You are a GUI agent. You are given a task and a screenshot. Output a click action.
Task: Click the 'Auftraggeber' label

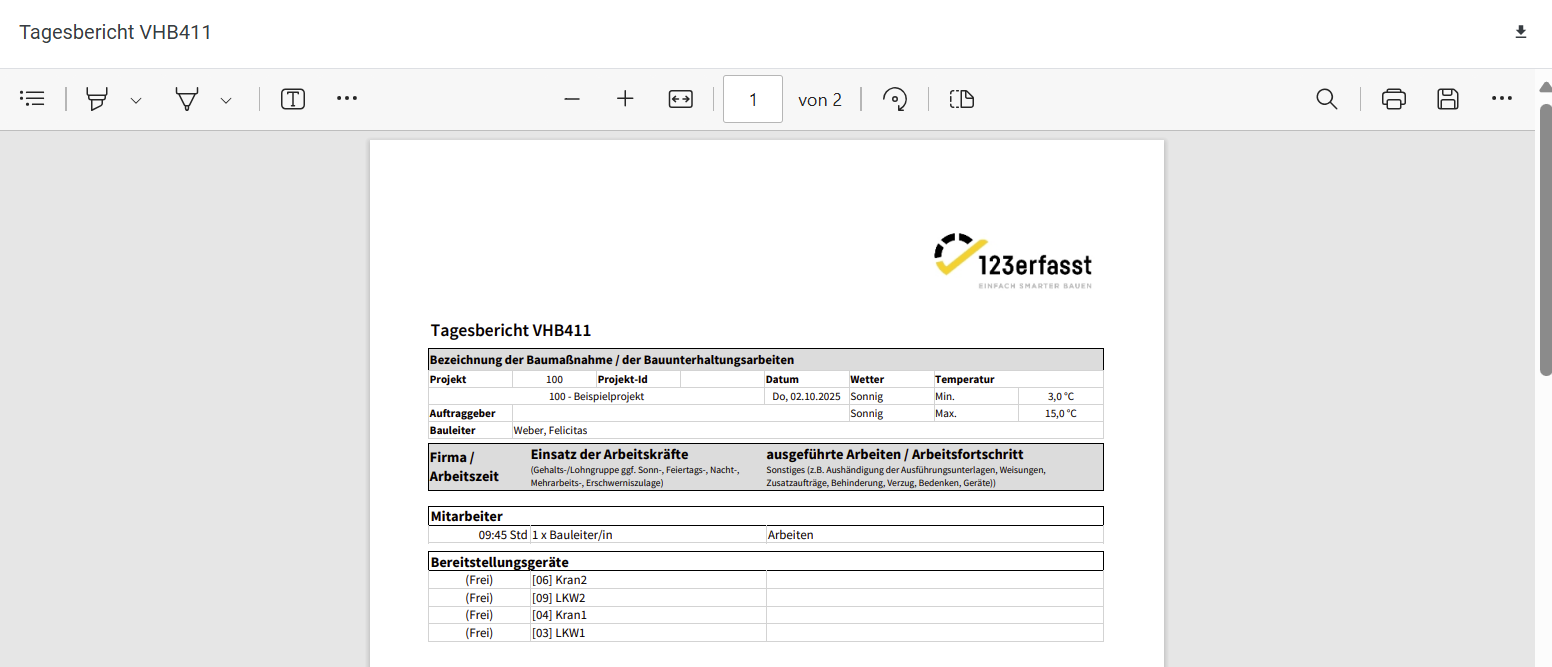tap(463, 413)
